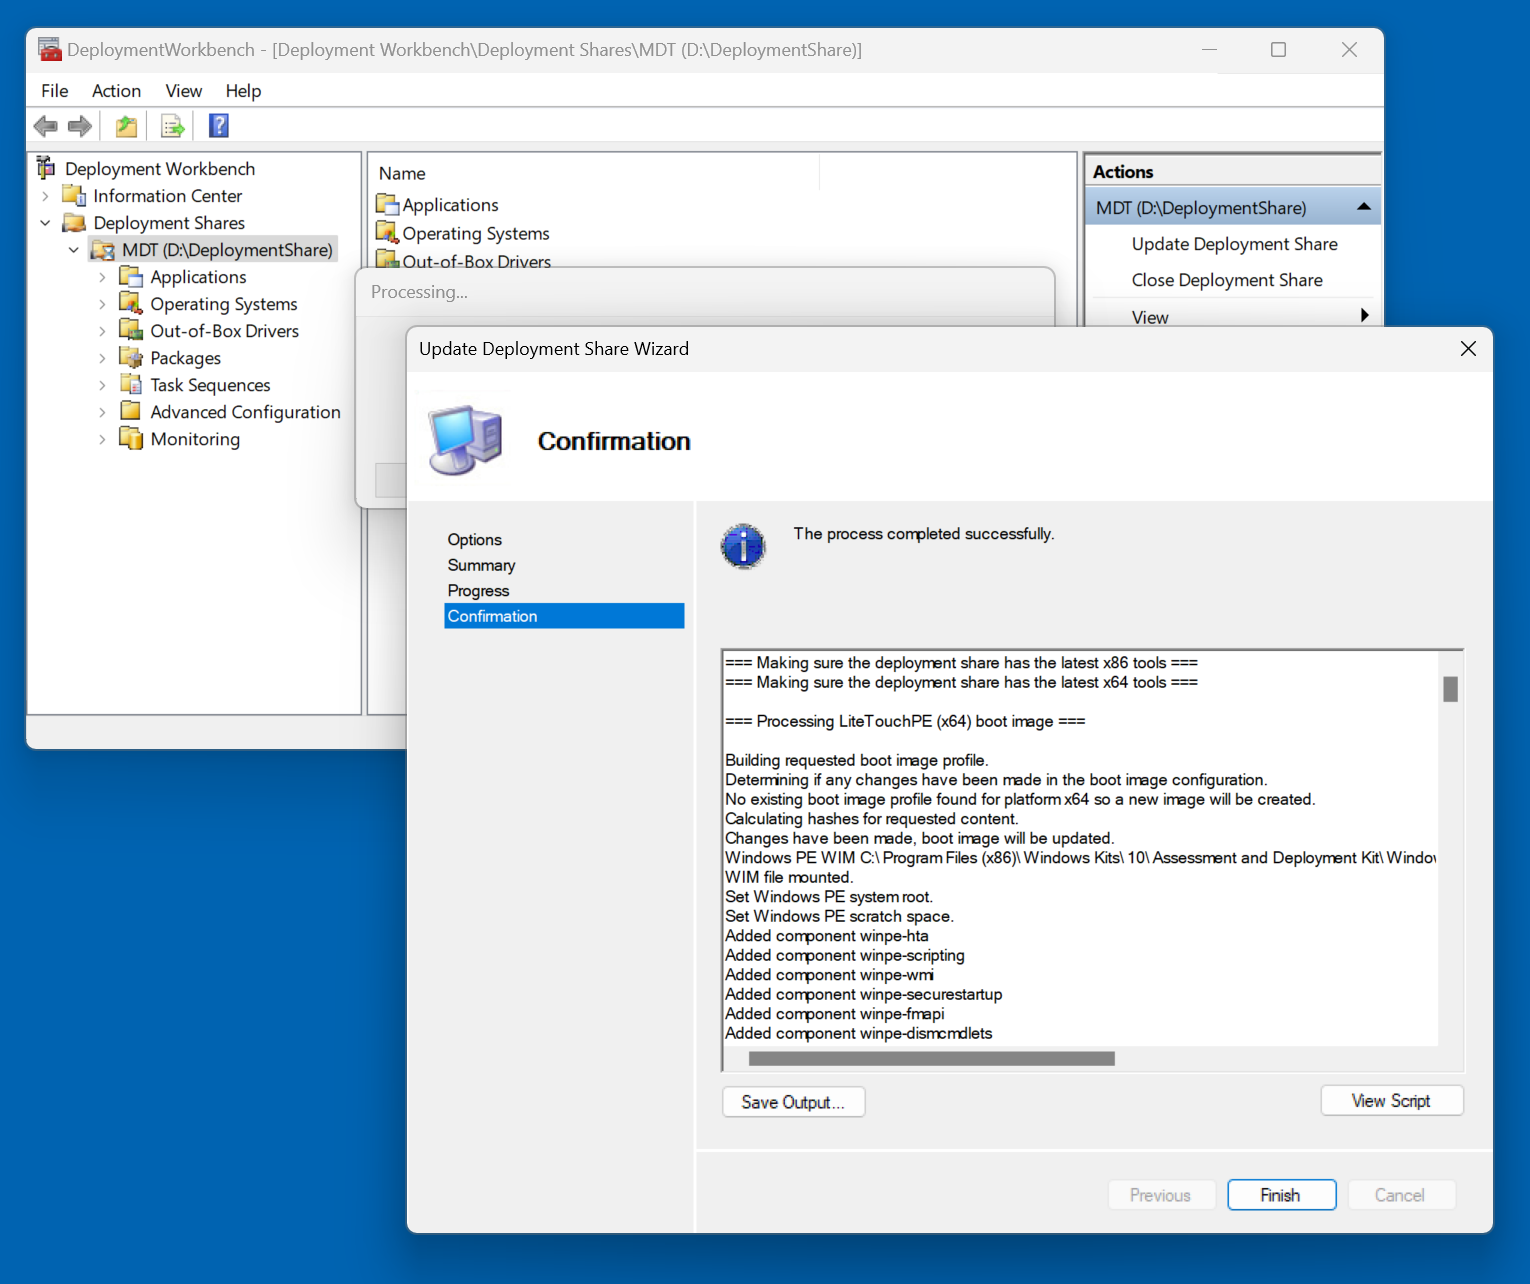This screenshot has height=1284, width=1530.
Task: Click the disabled Previous button
Action: (1161, 1195)
